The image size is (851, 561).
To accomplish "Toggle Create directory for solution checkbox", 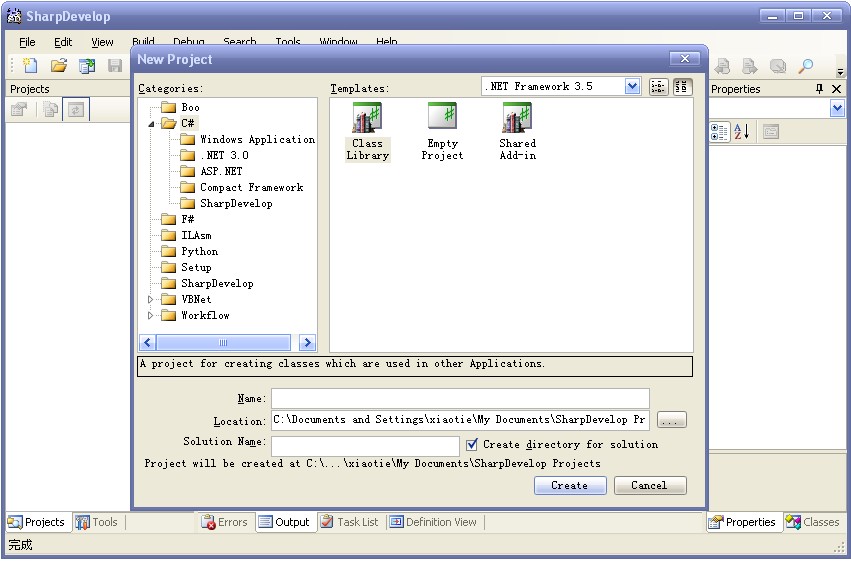I will [472, 444].
